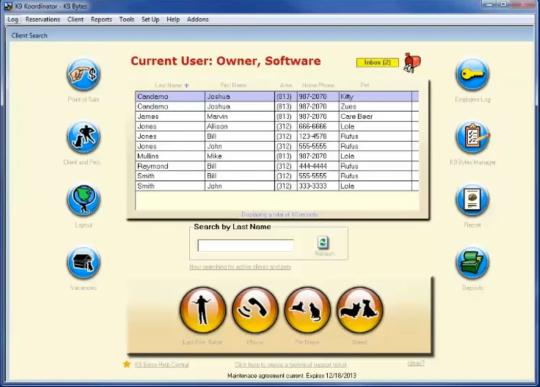This screenshot has width=540, height=387.
Task: Select the Candemo row with pet Kitty
Action: [x=277, y=96]
